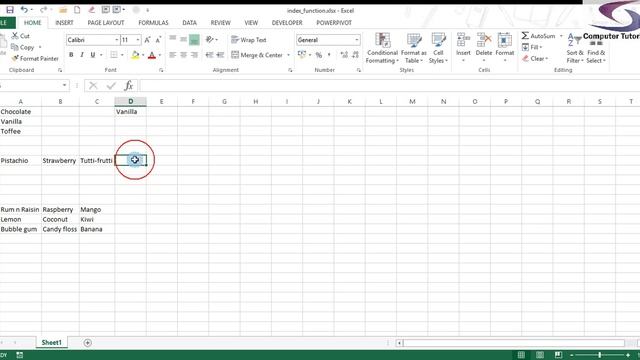Open the font size dropdown

pos(138,40)
